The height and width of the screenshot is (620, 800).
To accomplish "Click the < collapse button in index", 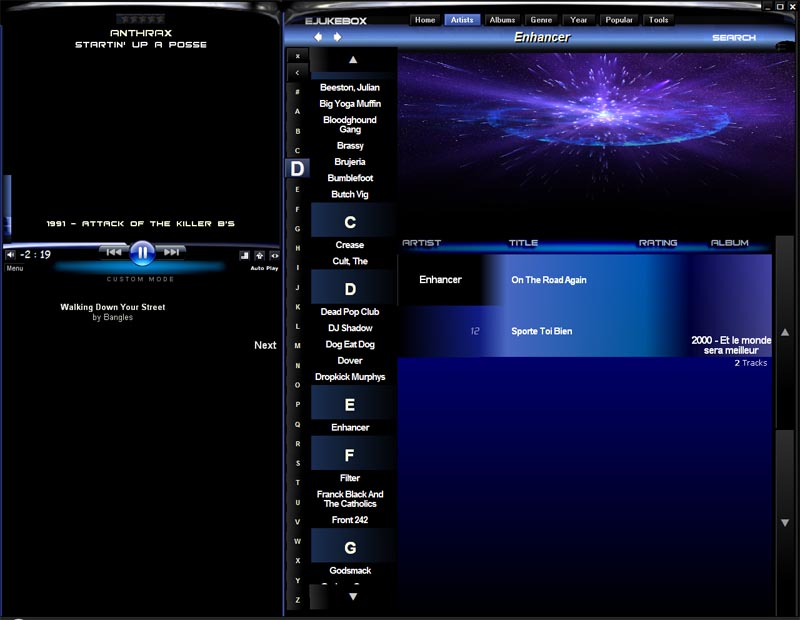I will click(297, 73).
